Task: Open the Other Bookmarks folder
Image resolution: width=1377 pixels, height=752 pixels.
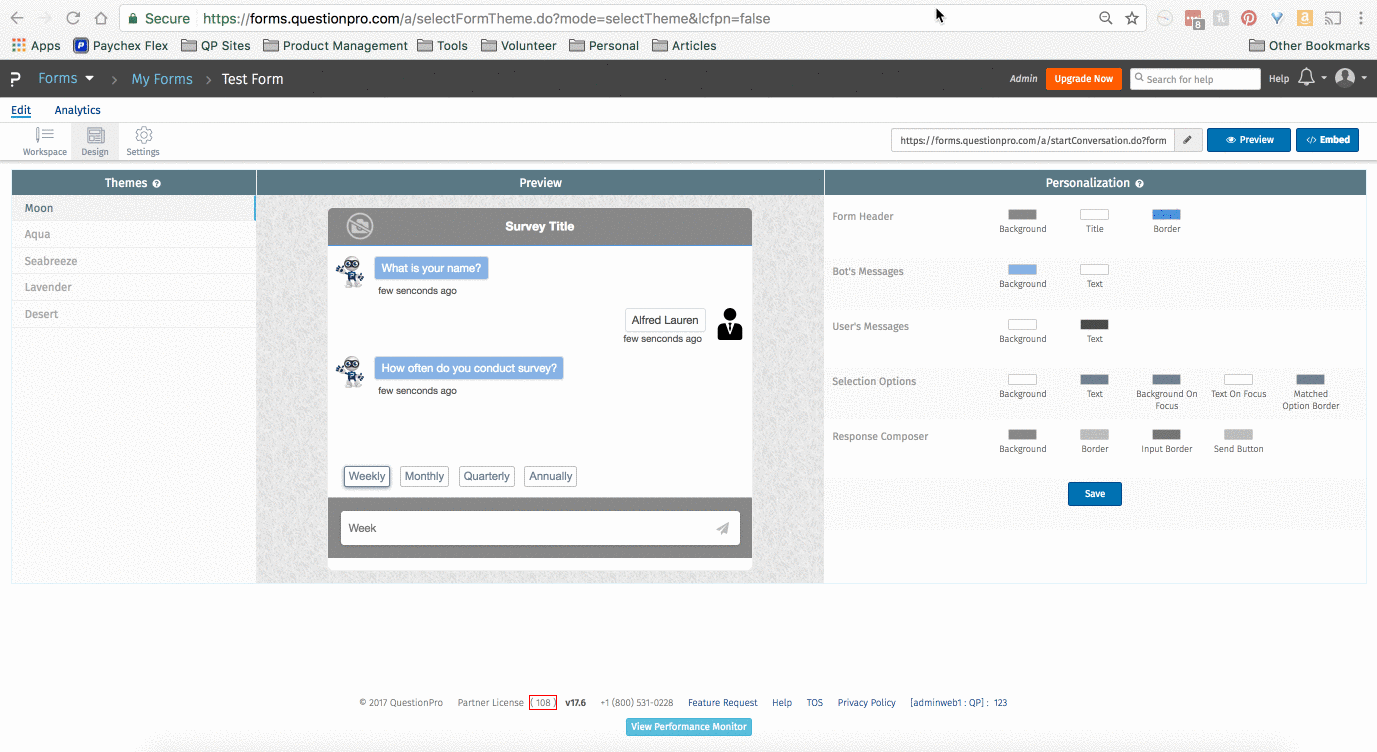Action: tap(1309, 45)
